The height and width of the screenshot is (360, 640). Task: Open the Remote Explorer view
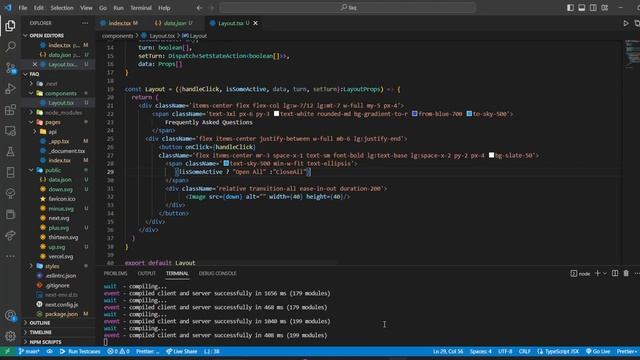(10, 131)
